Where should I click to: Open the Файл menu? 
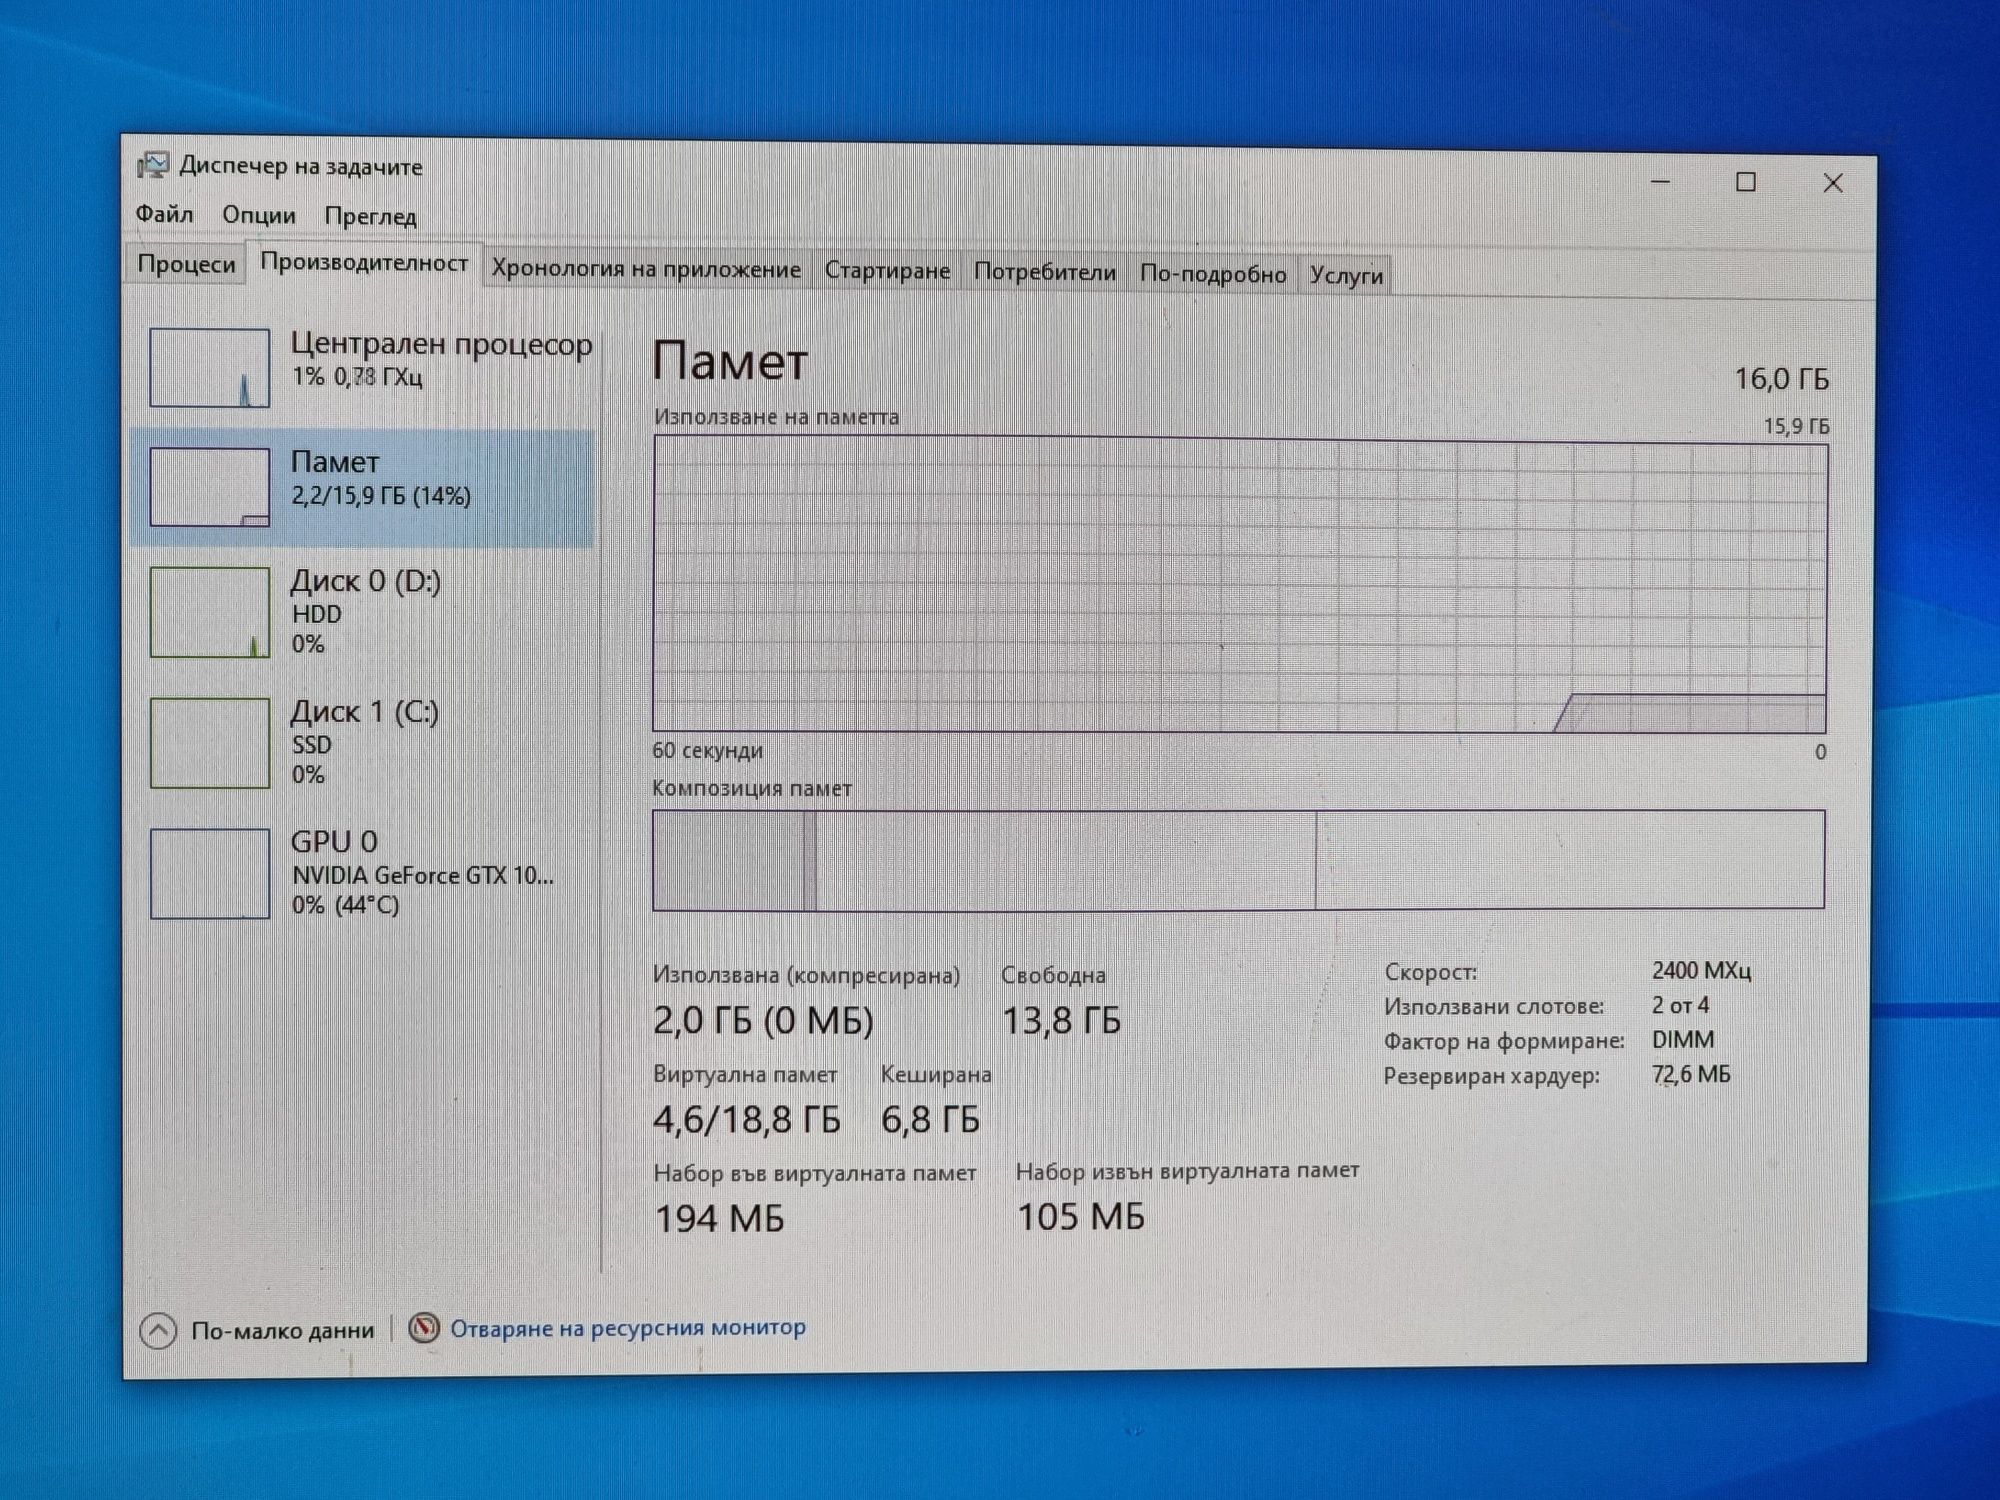(x=164, y=214)
